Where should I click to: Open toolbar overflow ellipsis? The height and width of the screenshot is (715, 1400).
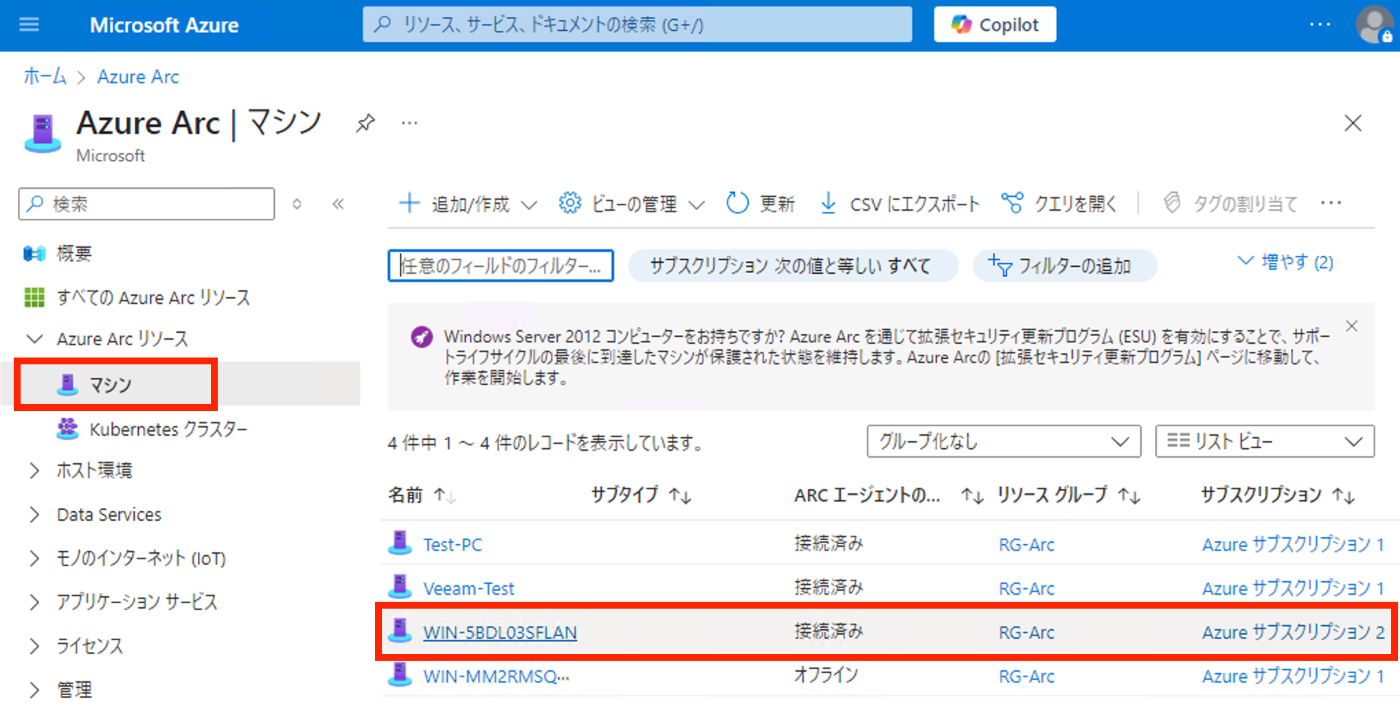click(x=1330, y=204)
